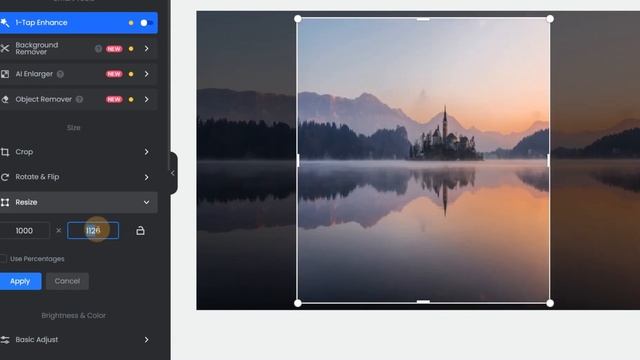
Task: Open the Basic Adjust tool
Action: (x=78, y=340)
